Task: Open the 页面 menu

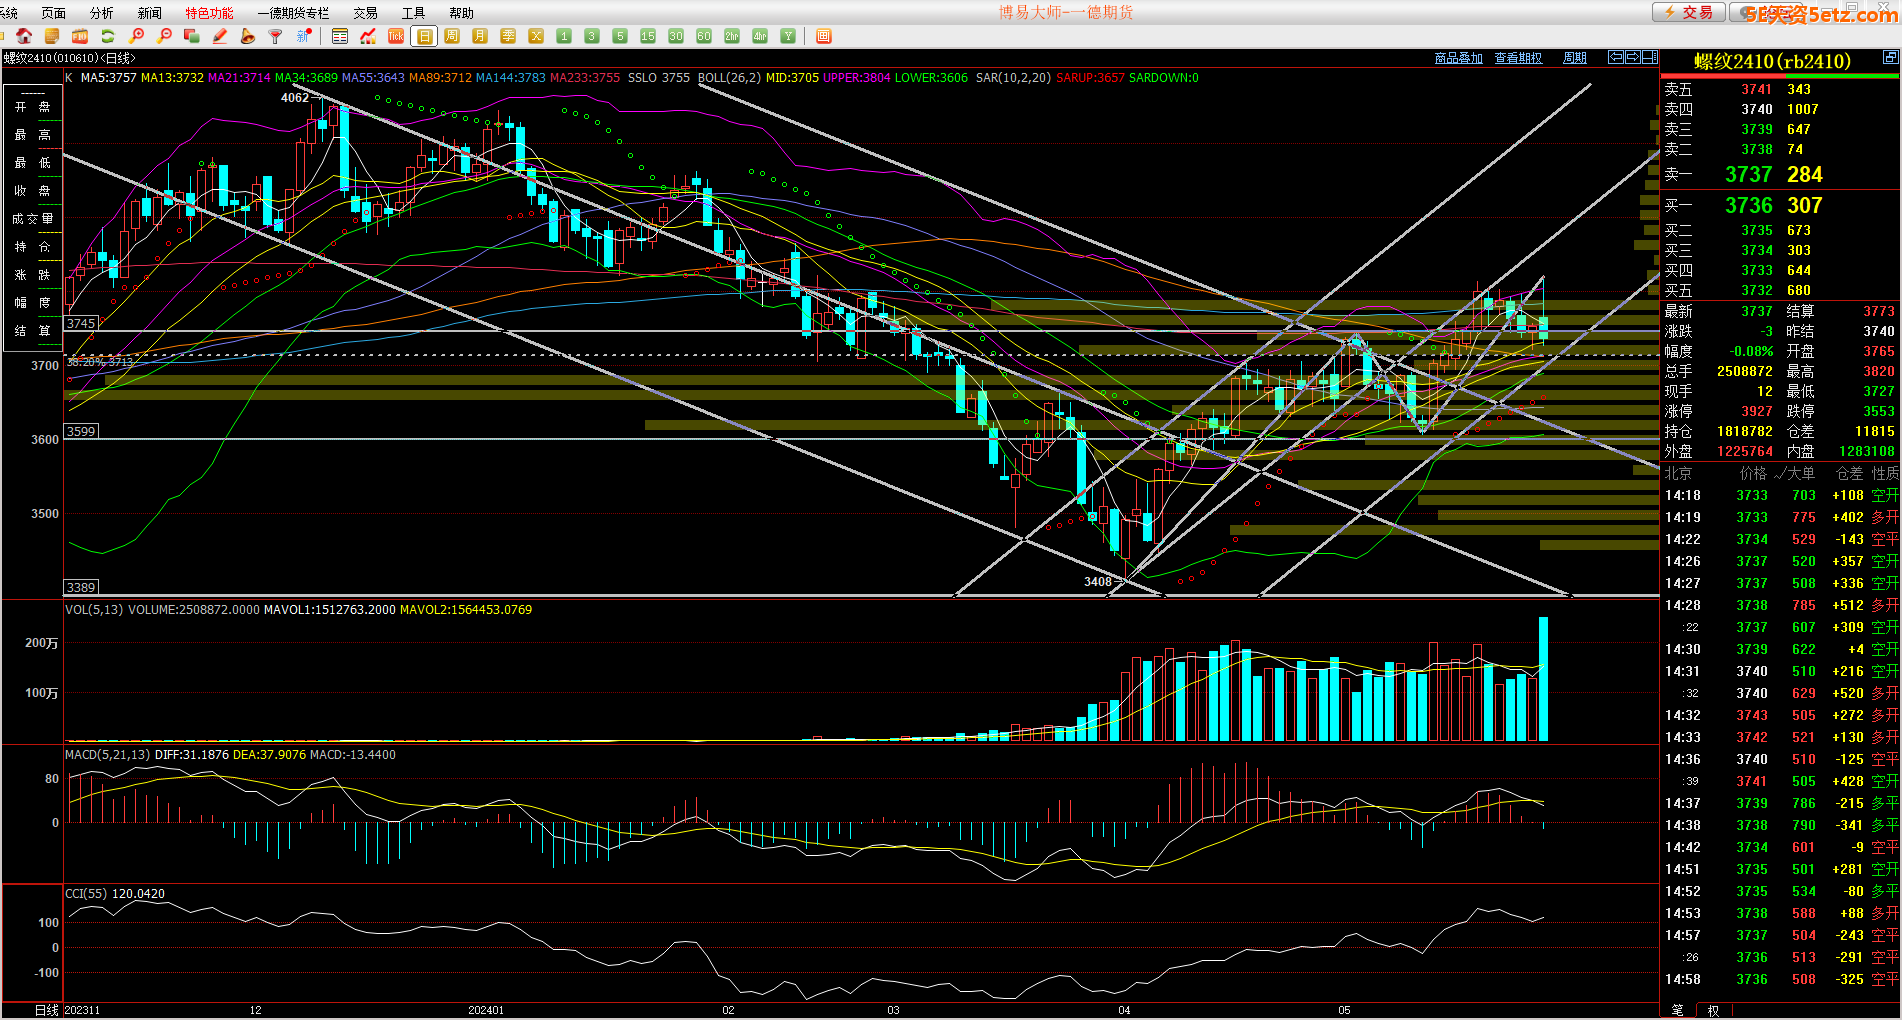Action: tap(54, 13)
